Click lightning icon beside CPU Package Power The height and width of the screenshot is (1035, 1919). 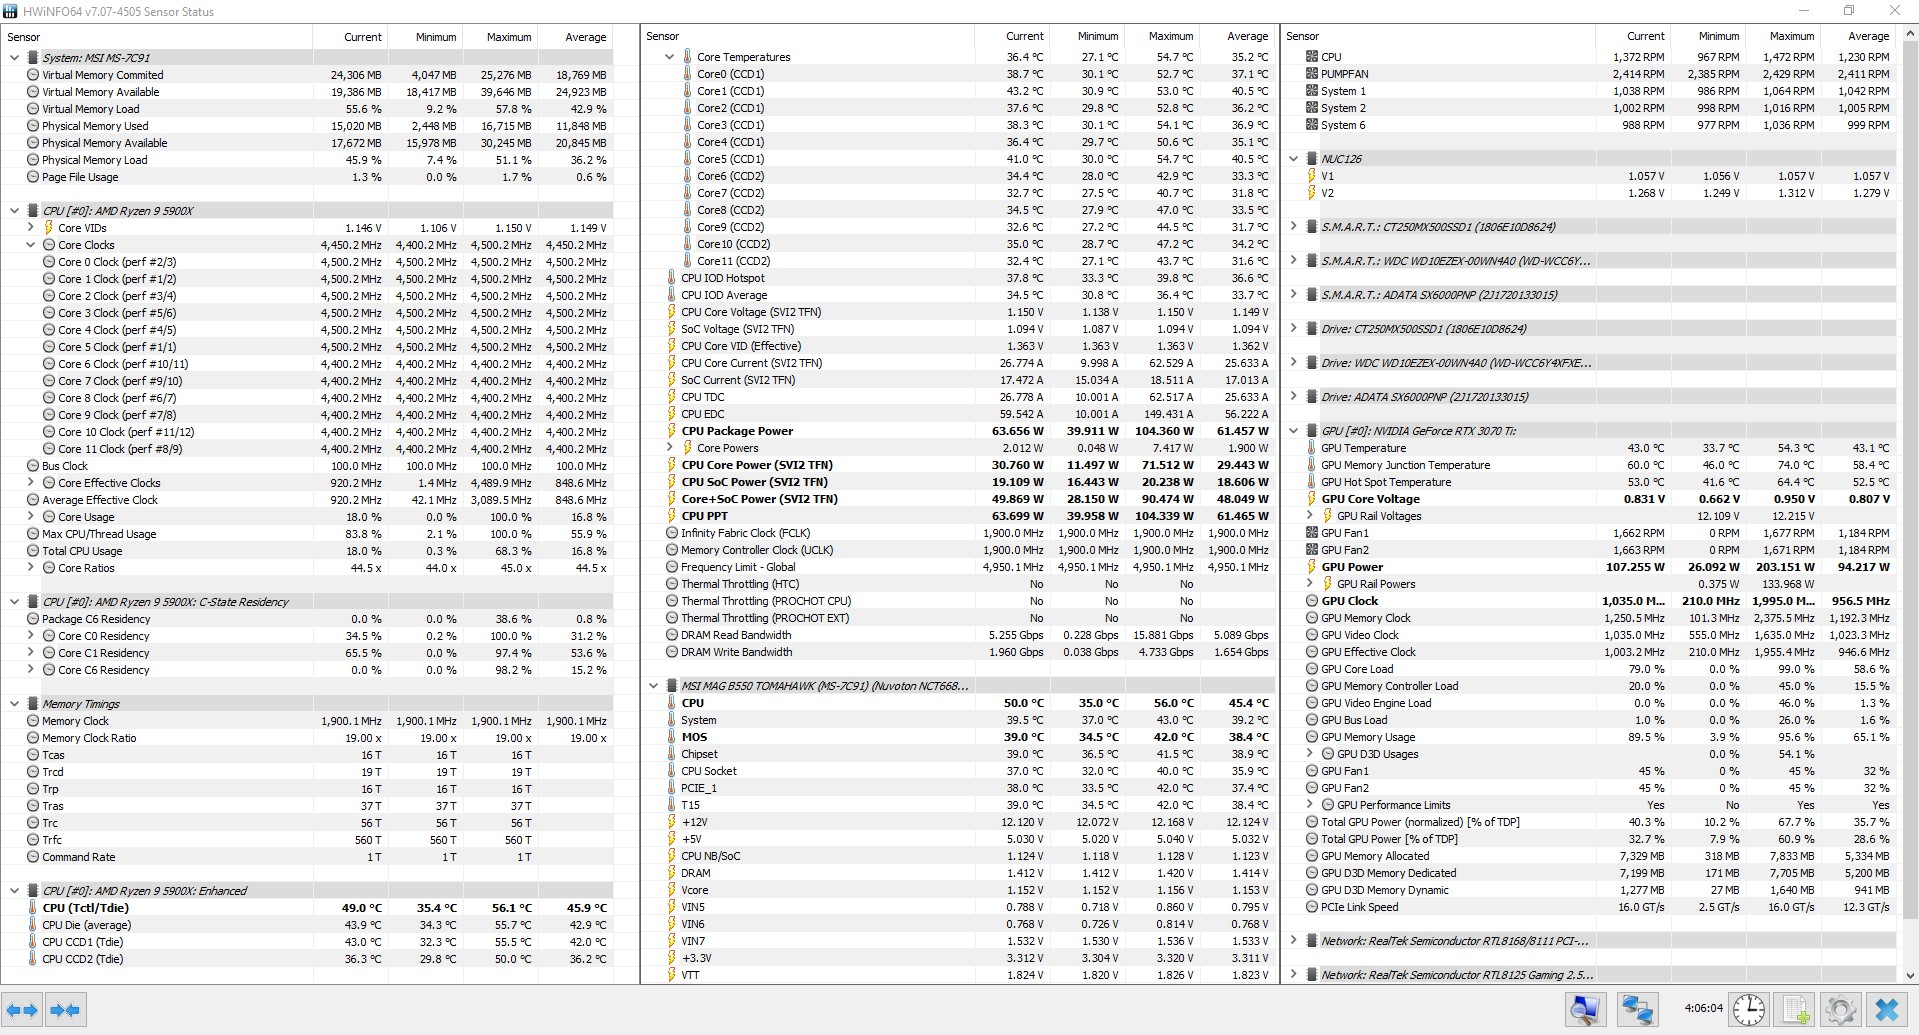pos(672,431)
